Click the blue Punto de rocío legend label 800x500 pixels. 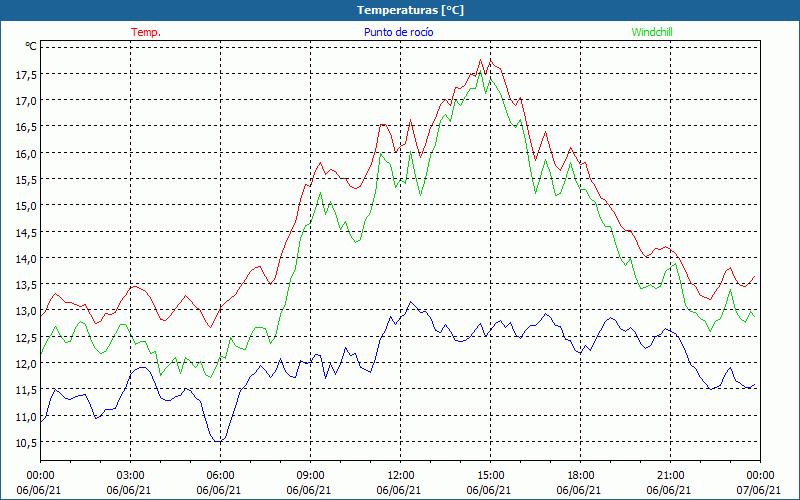(398, 32)
